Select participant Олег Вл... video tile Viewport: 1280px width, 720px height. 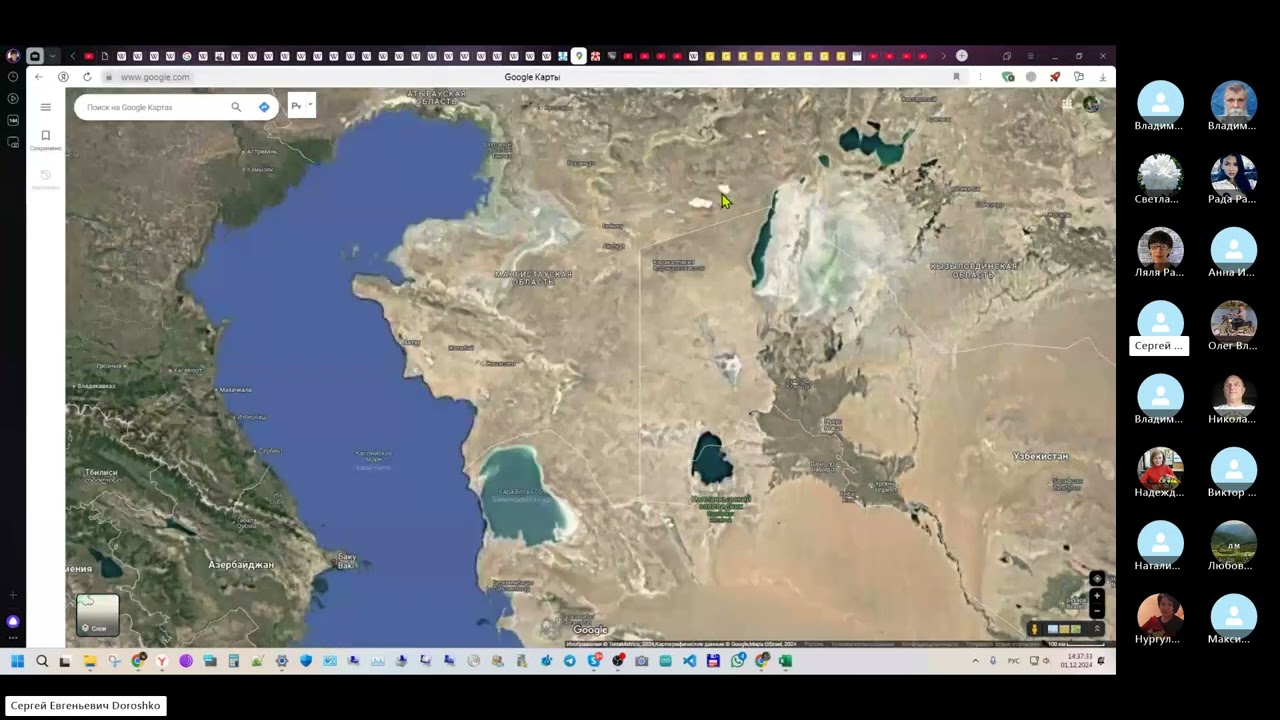coord(1233,325)
